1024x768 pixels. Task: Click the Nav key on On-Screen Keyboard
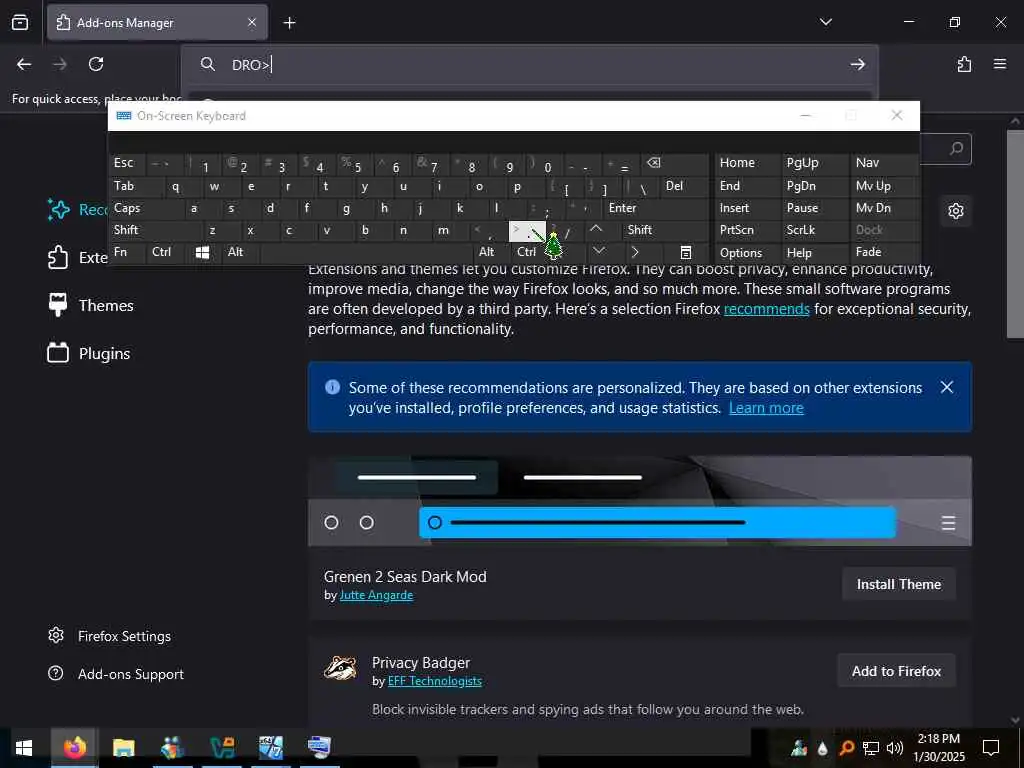tap(885, 163)
